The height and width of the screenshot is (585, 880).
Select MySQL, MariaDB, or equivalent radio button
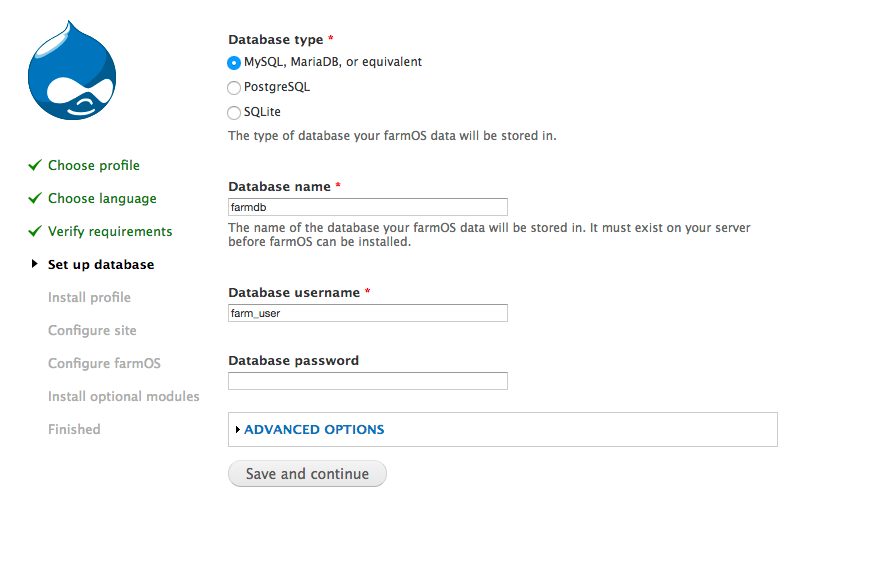pos(234,62)
